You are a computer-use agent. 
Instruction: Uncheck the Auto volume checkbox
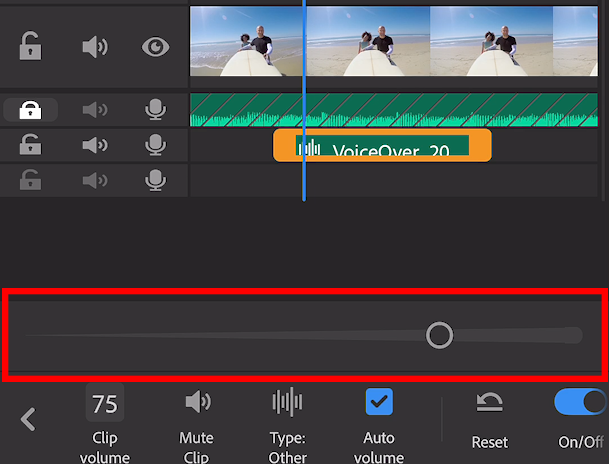tap(379, 401)
